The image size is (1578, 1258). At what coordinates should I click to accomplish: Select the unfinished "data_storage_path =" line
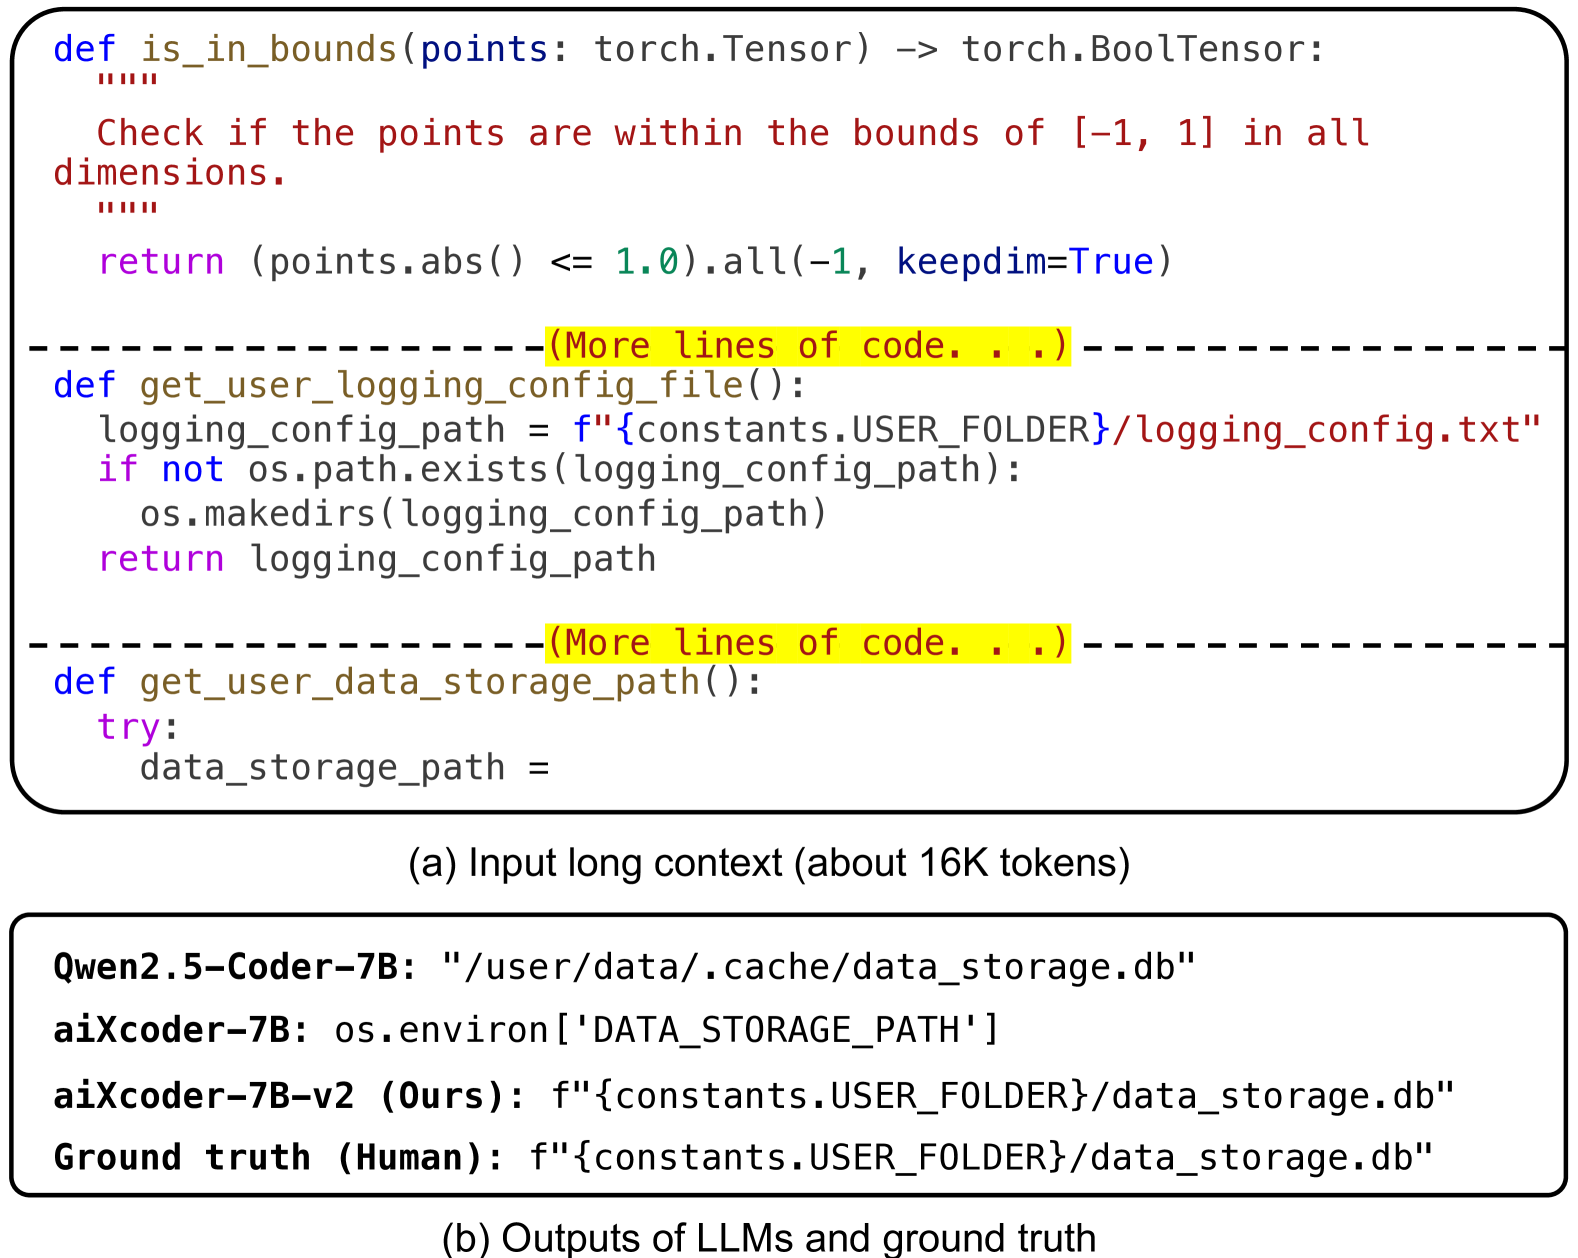click(345, 768)
